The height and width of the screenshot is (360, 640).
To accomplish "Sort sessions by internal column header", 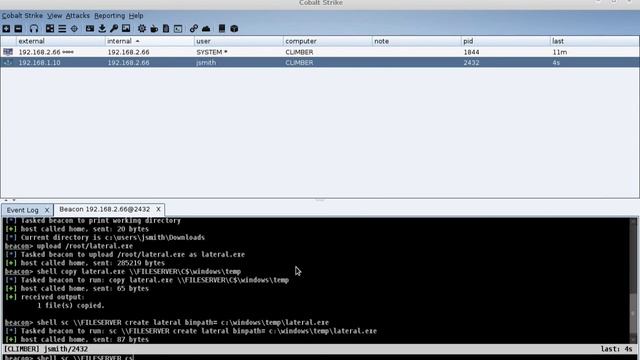I will (149, 41).
